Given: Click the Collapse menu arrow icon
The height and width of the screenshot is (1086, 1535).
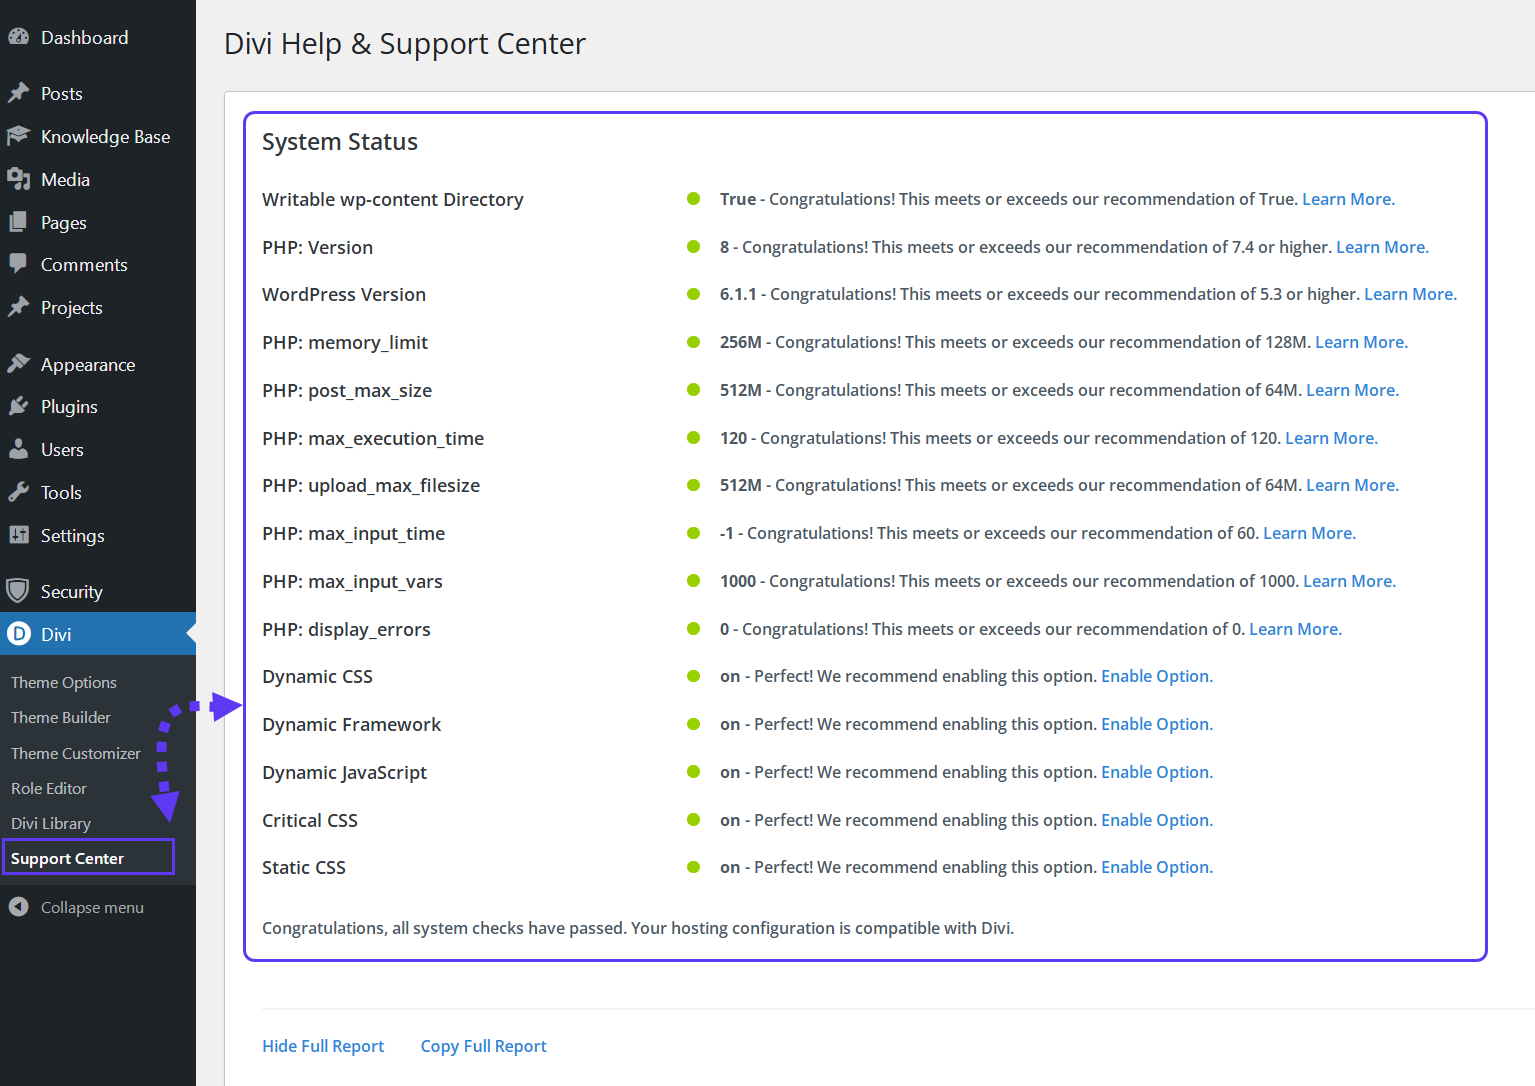Looking at the screenshot, I should pos(19,907).
